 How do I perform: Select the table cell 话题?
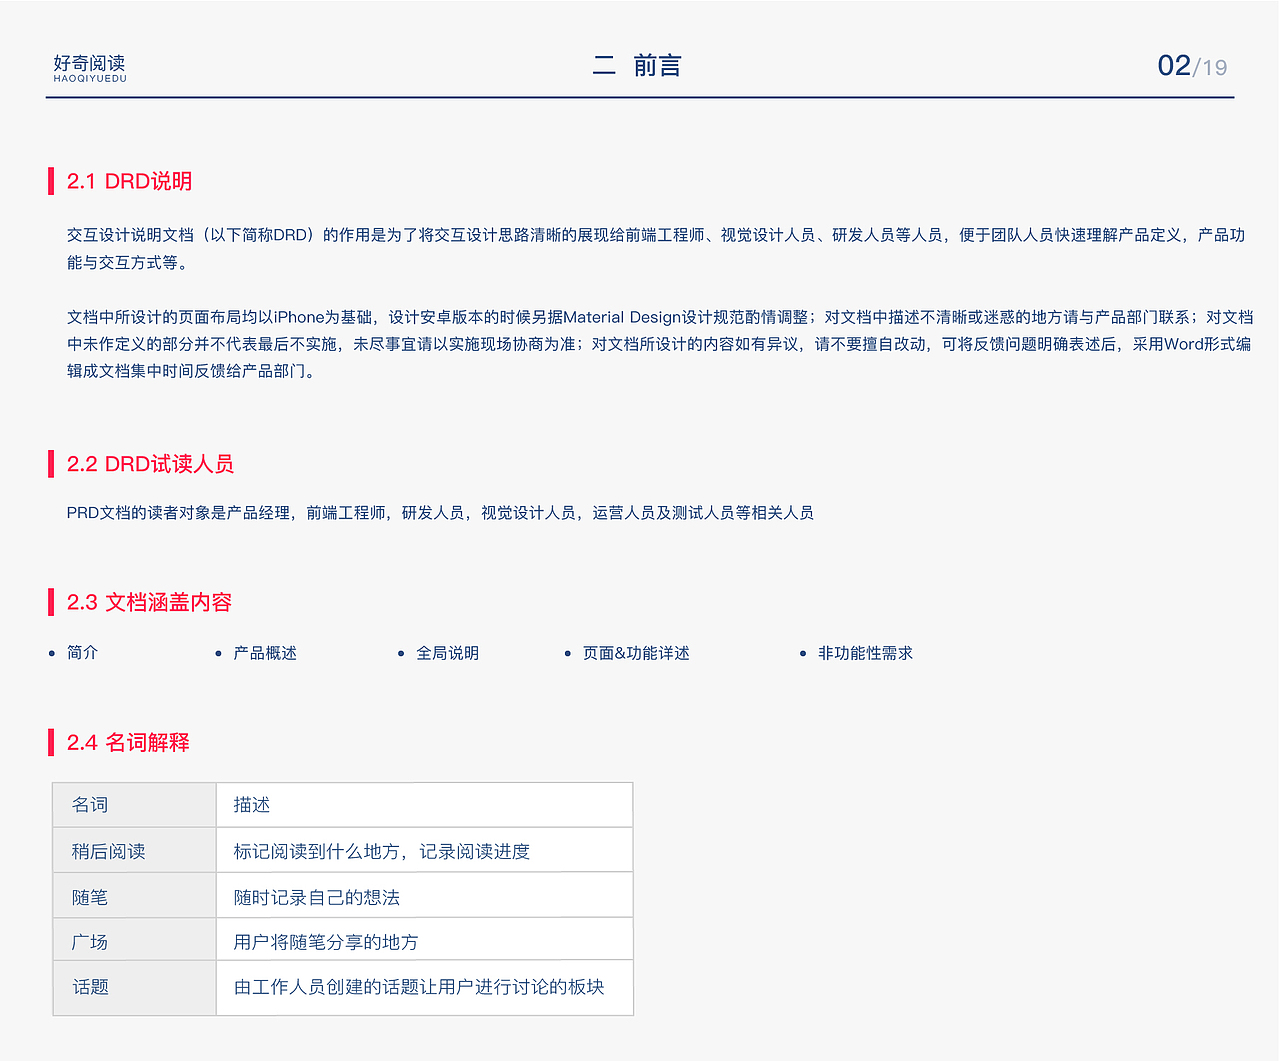click(x=135, y=988)
